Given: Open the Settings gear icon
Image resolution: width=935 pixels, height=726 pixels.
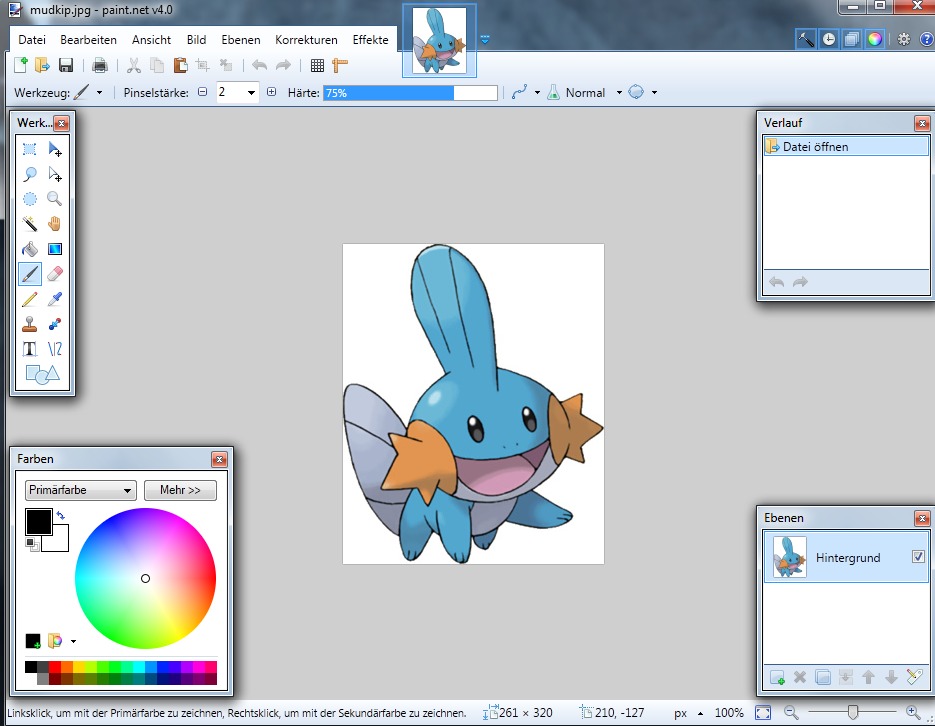Looking at the screenshot, I should coord(904,39).
